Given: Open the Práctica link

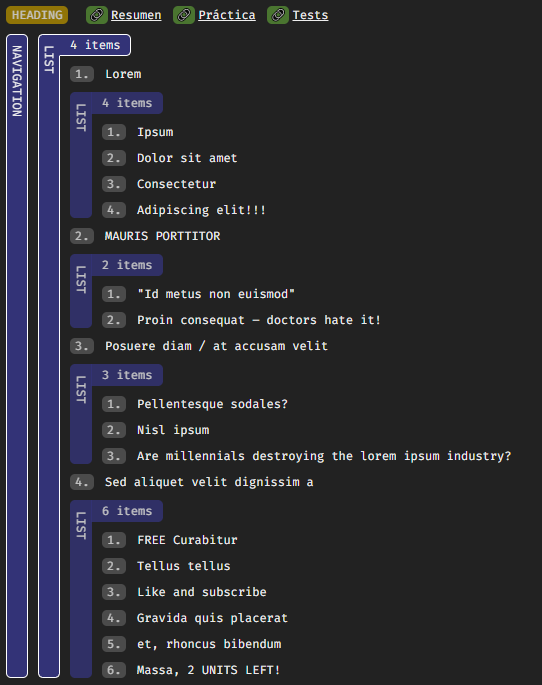Looking at the screenshot, I should (227, 15).
